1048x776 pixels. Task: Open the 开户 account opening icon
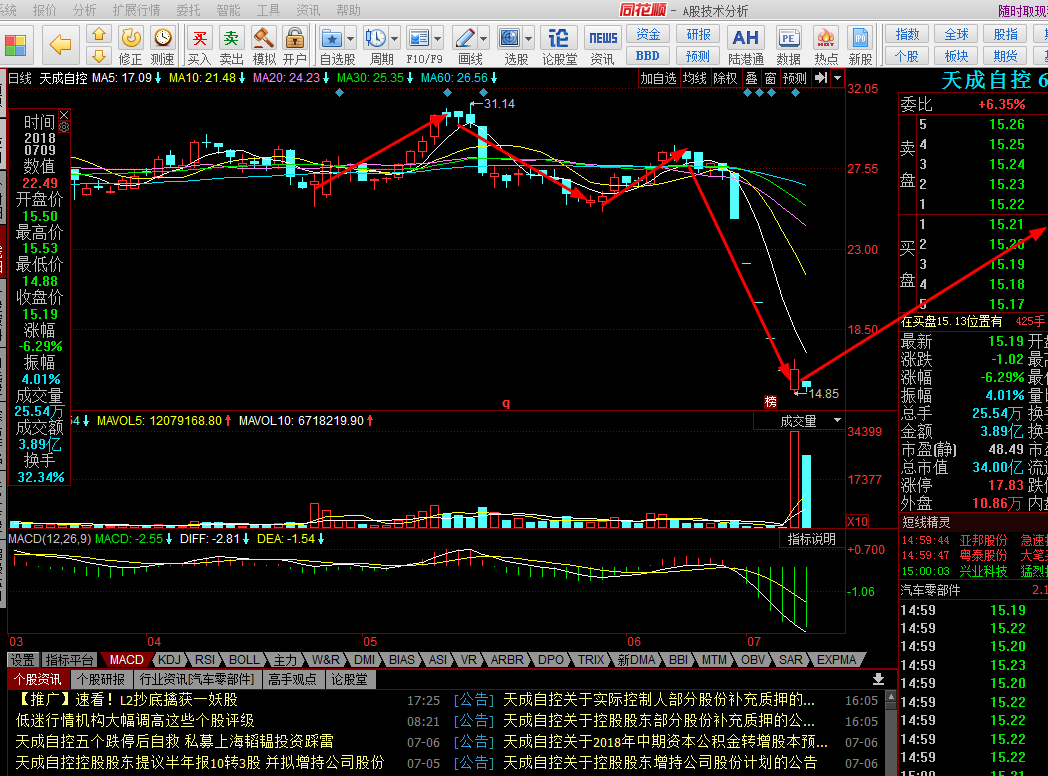pyautogui.click(x=294, y=45)
